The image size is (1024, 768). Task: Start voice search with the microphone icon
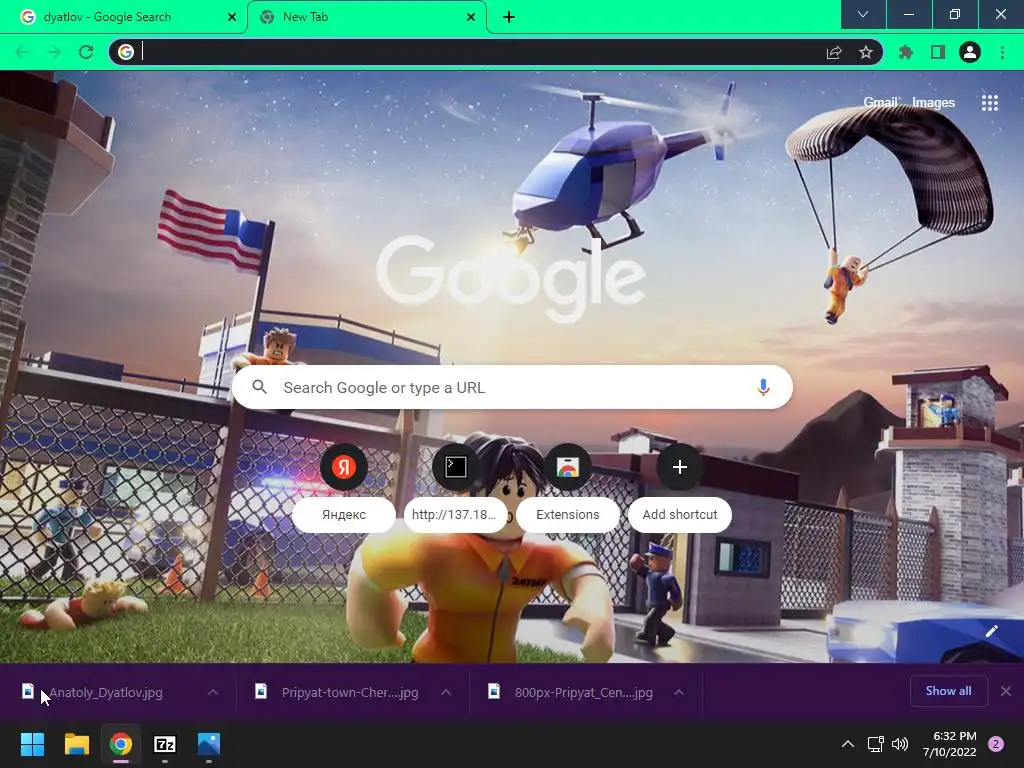pos(763,387)
